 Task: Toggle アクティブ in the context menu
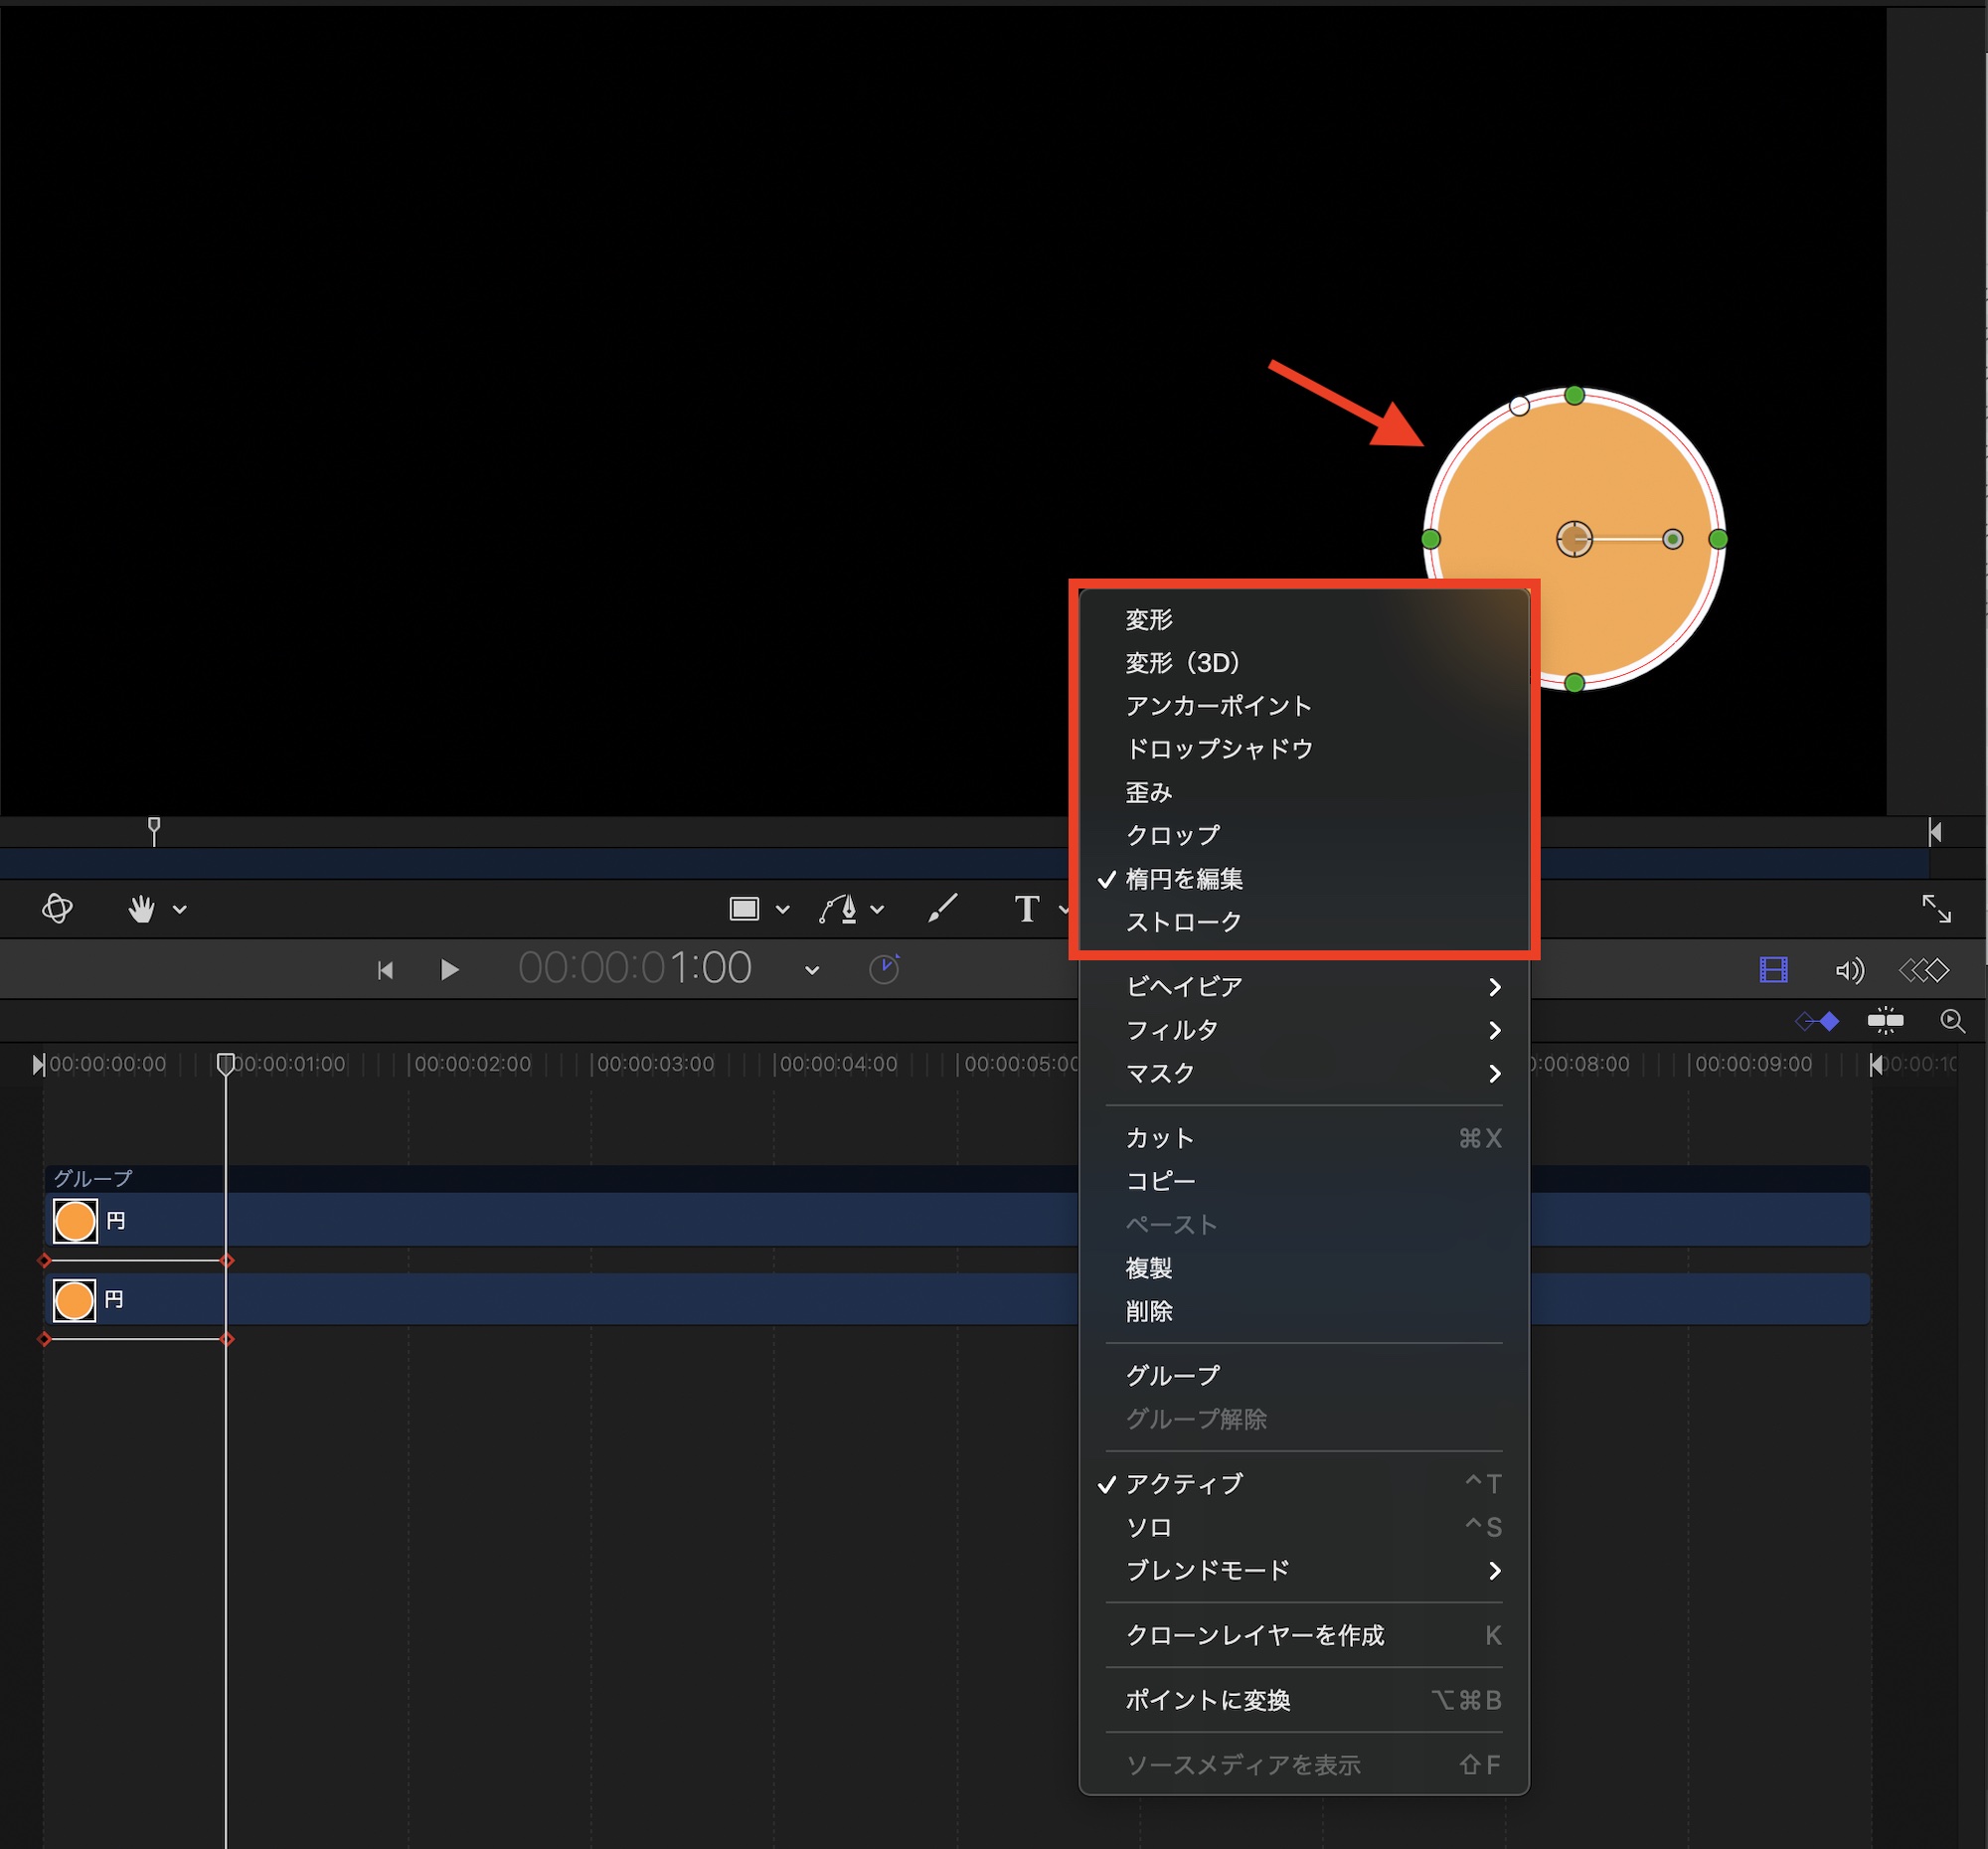click(1184, 1483)
